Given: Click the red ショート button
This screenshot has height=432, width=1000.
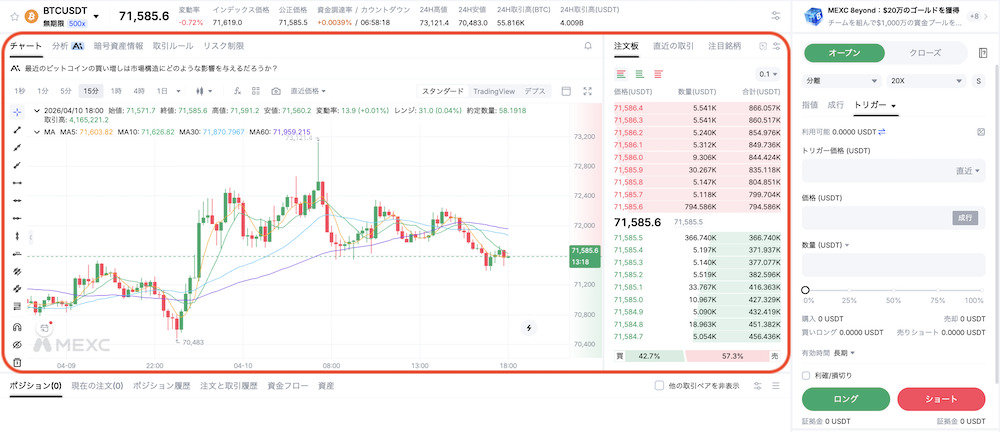Looking at the screenshot, I should pyautogui.click(x=941, y=399).
